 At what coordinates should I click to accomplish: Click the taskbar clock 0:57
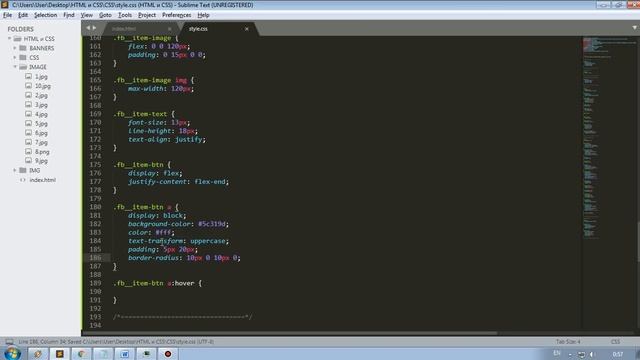(x=618, y=354)
